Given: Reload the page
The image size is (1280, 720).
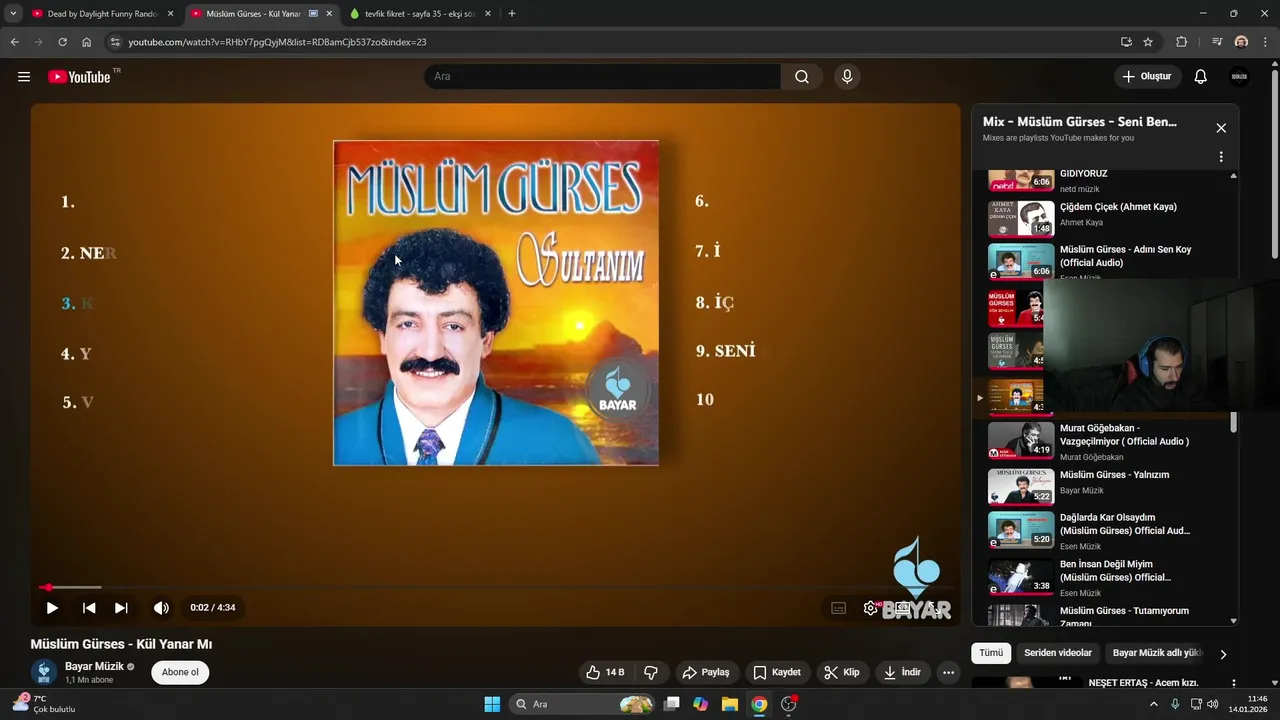Looking at the screenshot, I should tap(62, 42).
